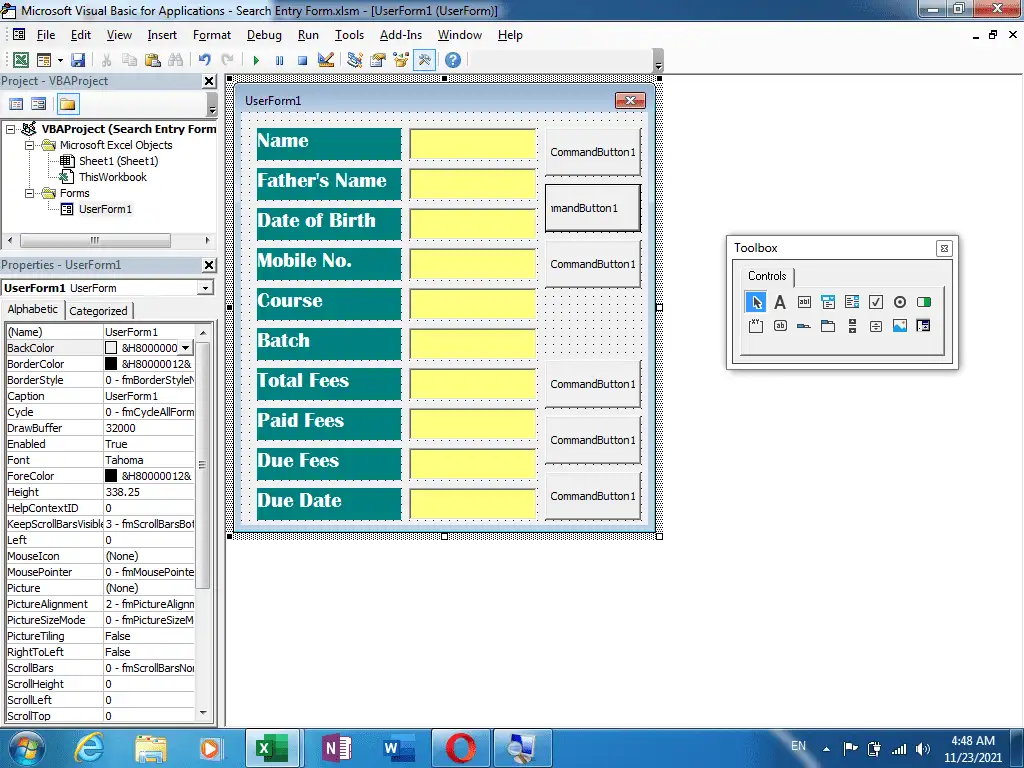This screenshot has width=1024, height=768.
Task: Collapse the VBAProject tree node
Action: click(x=10, y=129)
